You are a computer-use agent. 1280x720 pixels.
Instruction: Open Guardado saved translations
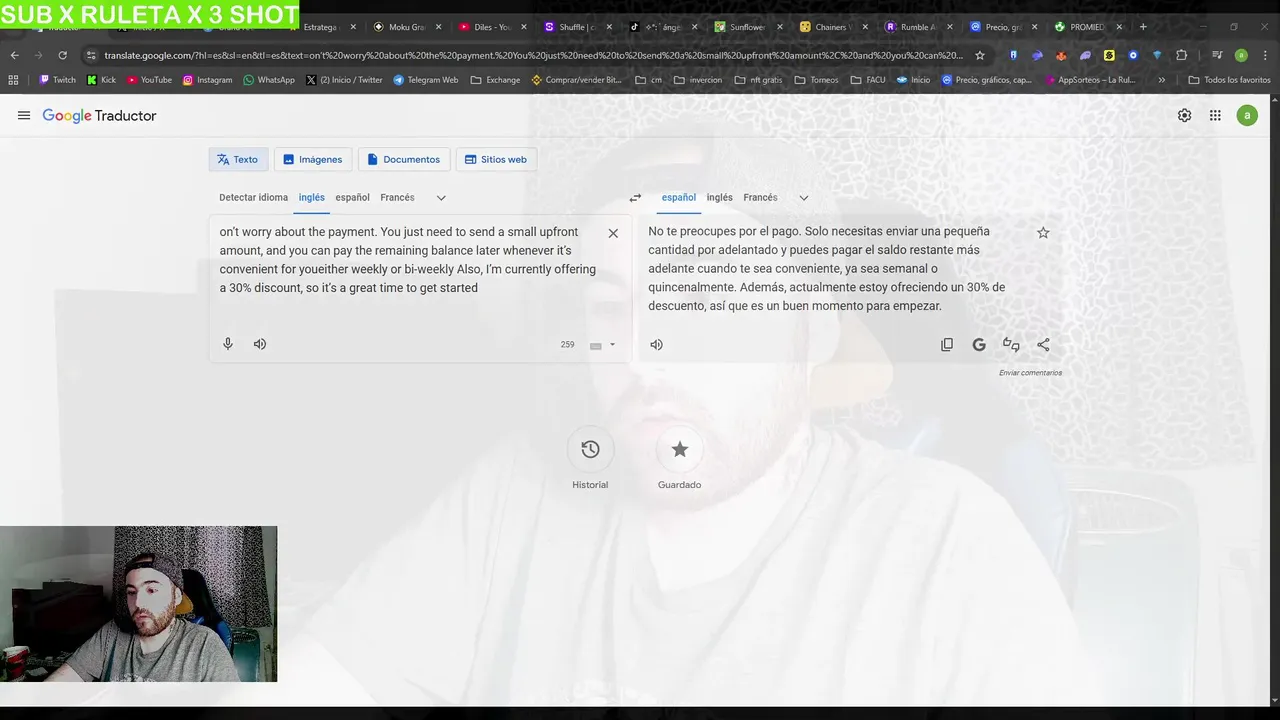(x=679, y=450)
